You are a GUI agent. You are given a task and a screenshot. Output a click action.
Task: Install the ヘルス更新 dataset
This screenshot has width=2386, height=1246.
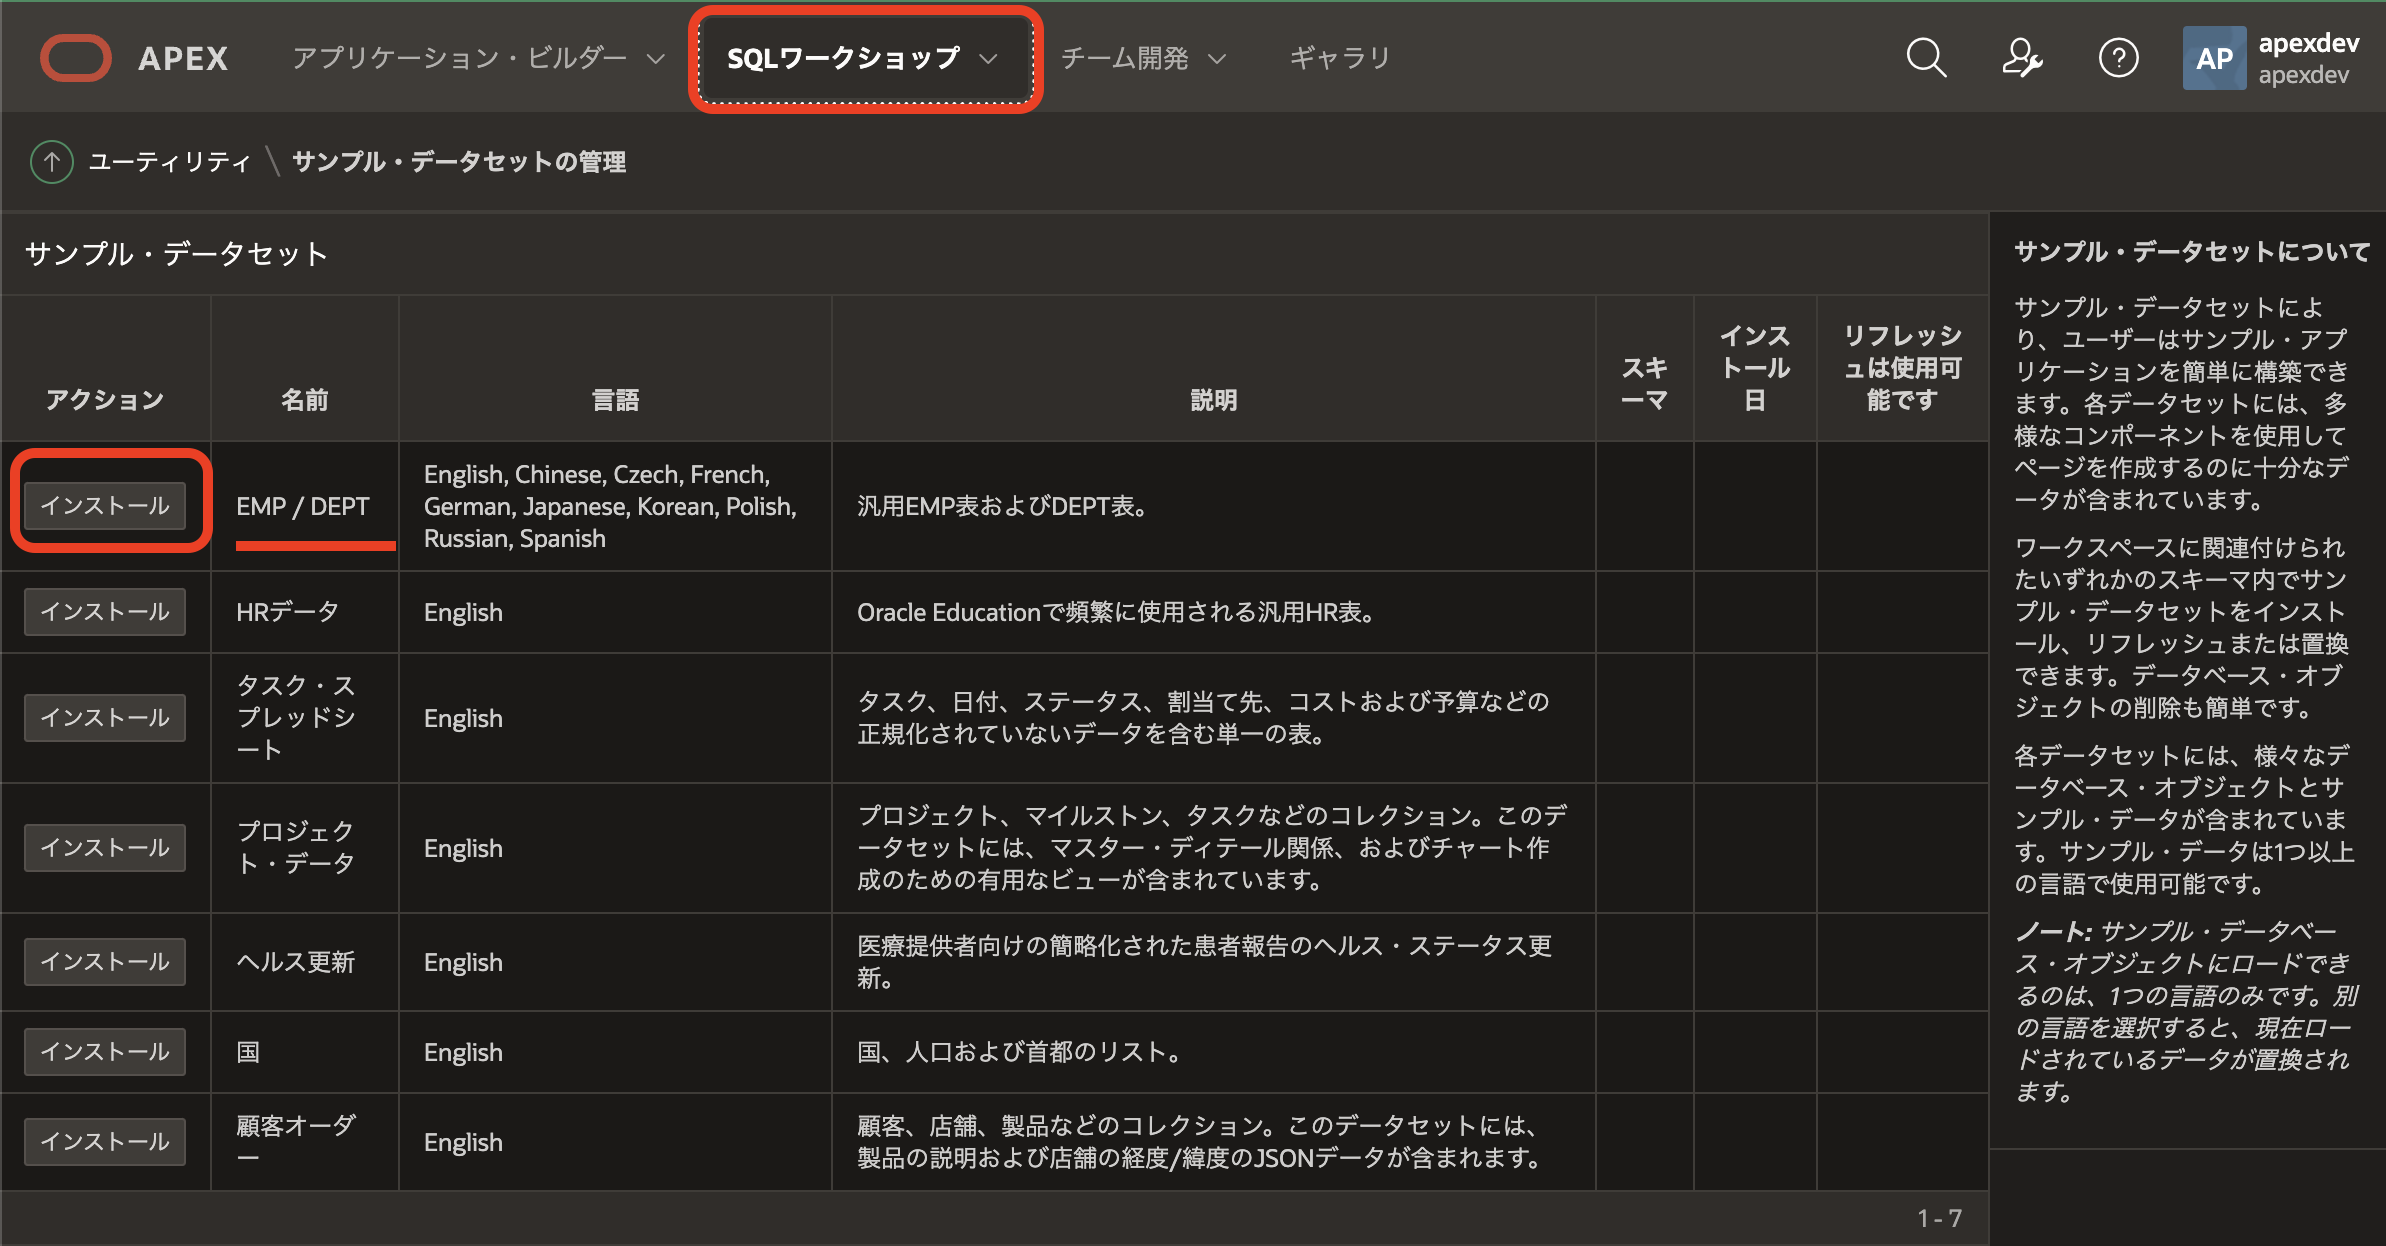pyautogui.click(x=105, y=962)
